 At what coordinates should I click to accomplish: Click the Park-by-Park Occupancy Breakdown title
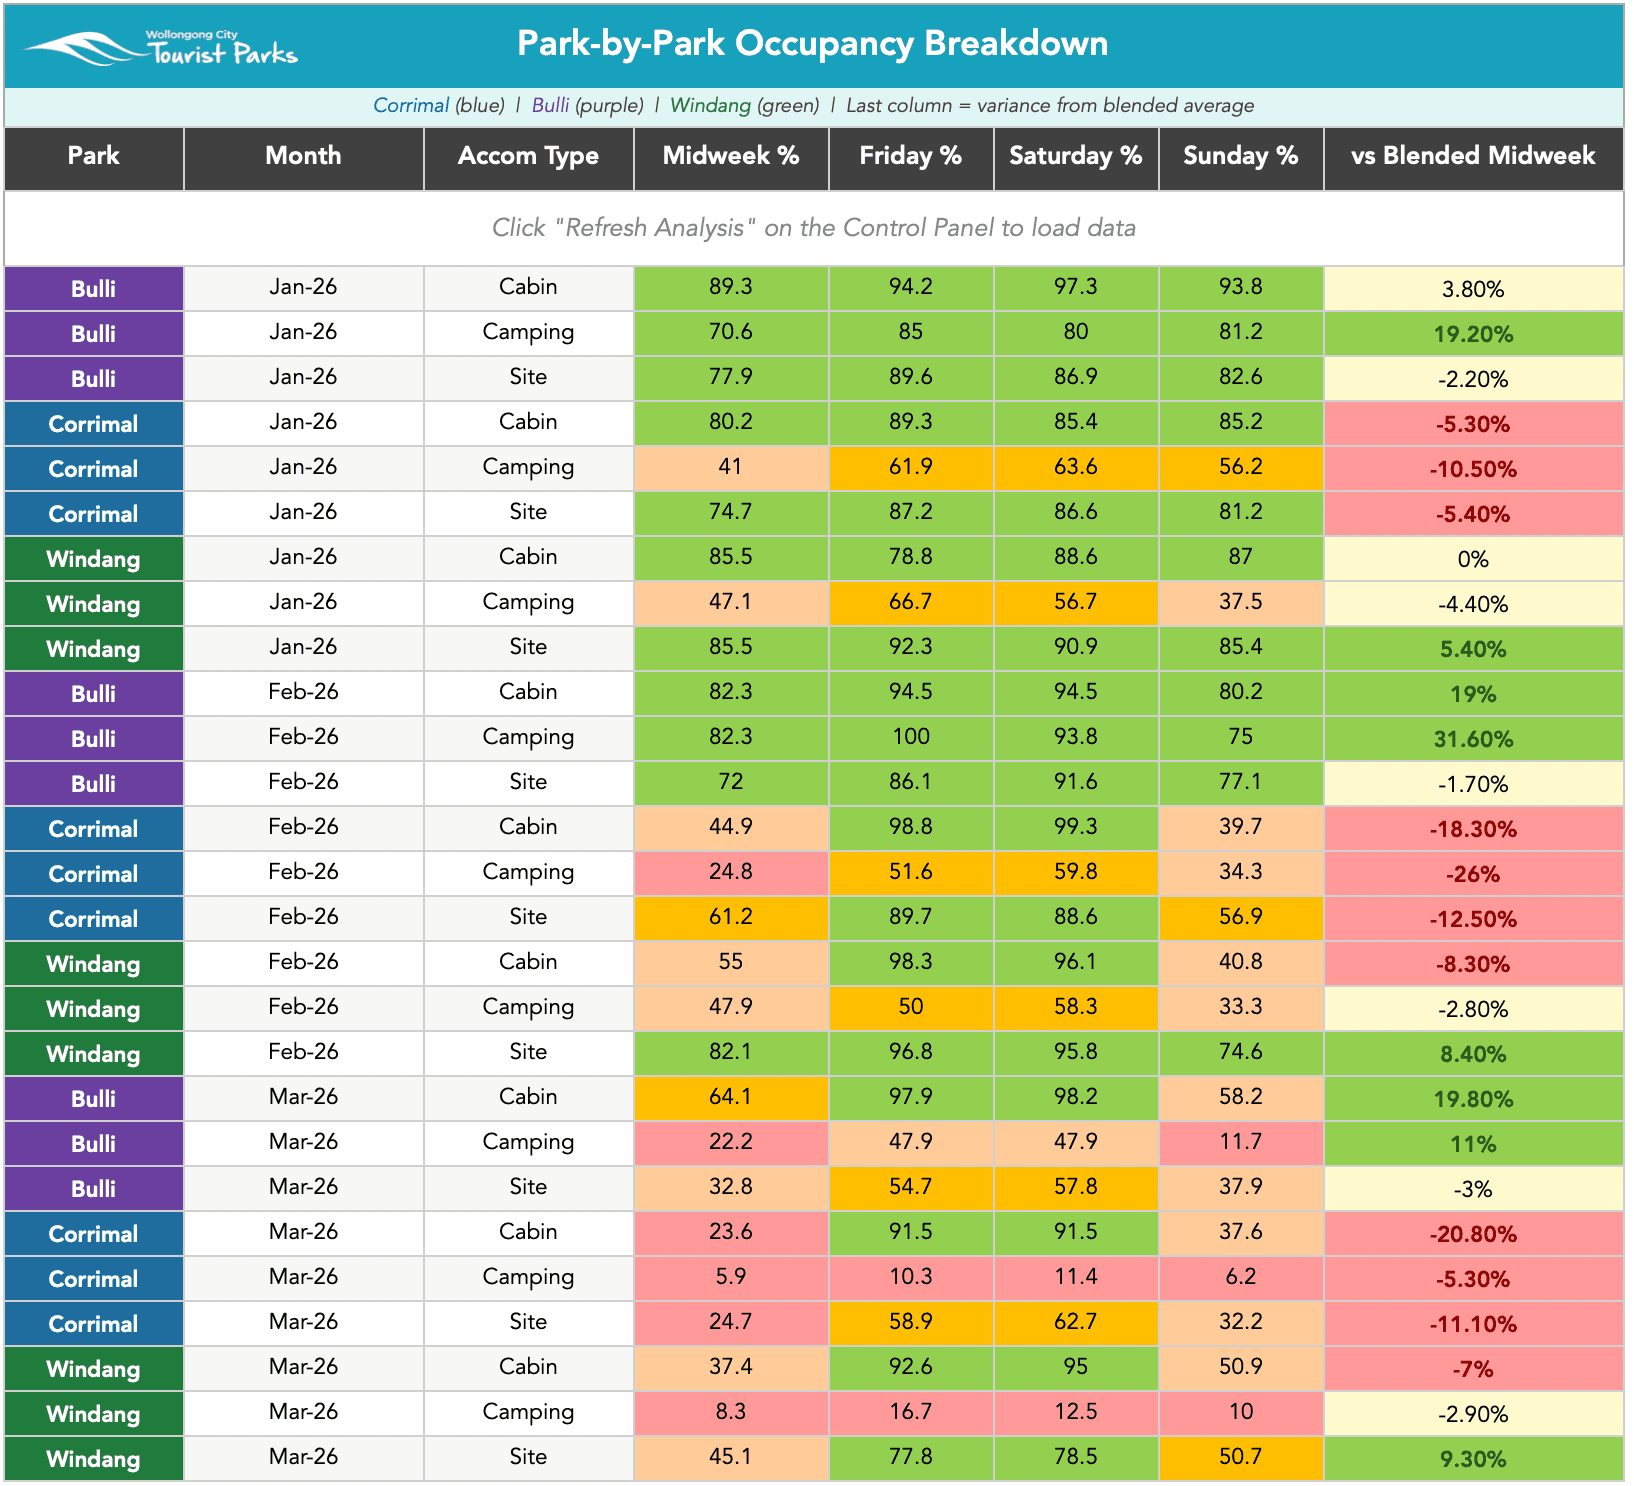coord(813,44)
